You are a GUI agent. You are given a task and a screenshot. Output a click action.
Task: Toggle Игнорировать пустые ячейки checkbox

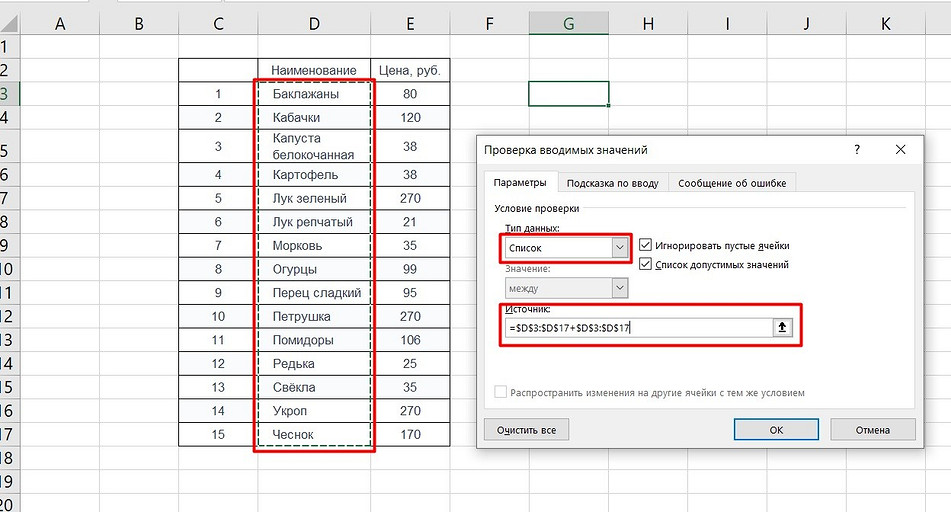pos(646,245)
